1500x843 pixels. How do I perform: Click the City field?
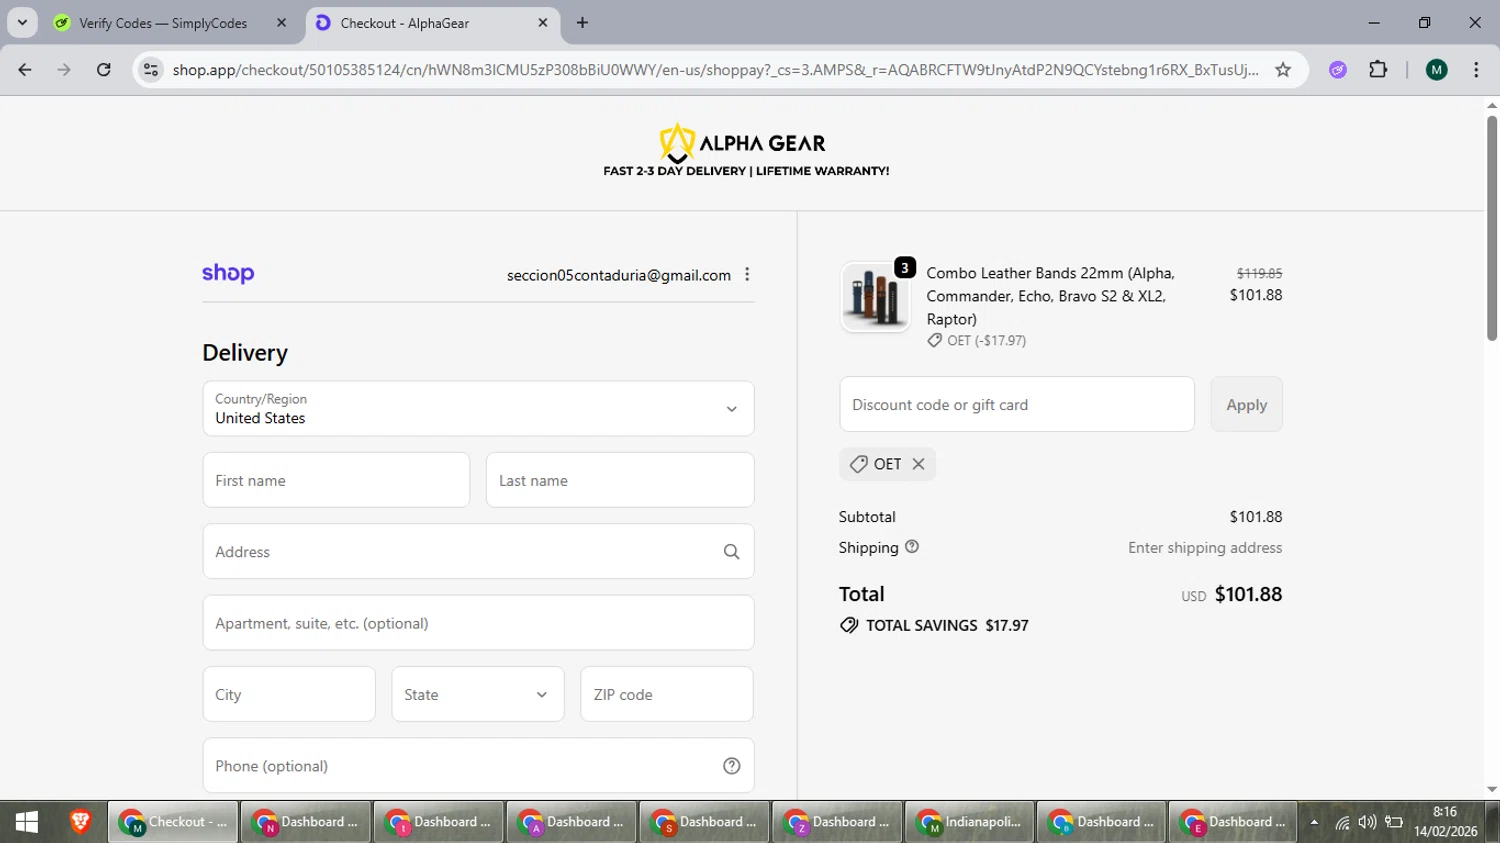pos(289,694)
